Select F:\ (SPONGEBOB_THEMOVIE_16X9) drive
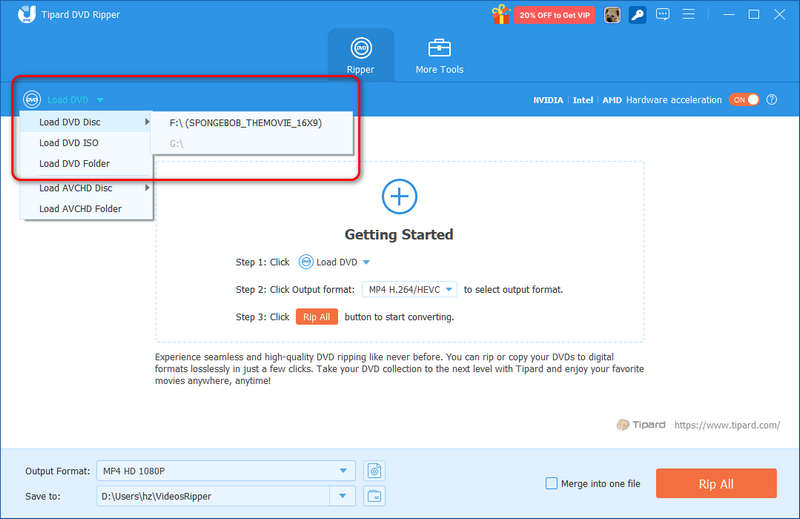This screenshot has width=800, height=519. click(x=252, y=123)
